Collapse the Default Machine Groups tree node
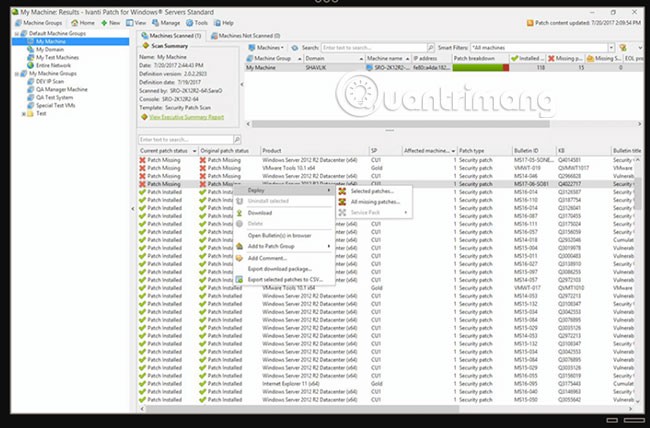This screenshot has height=428, width=650. point(17,33)
